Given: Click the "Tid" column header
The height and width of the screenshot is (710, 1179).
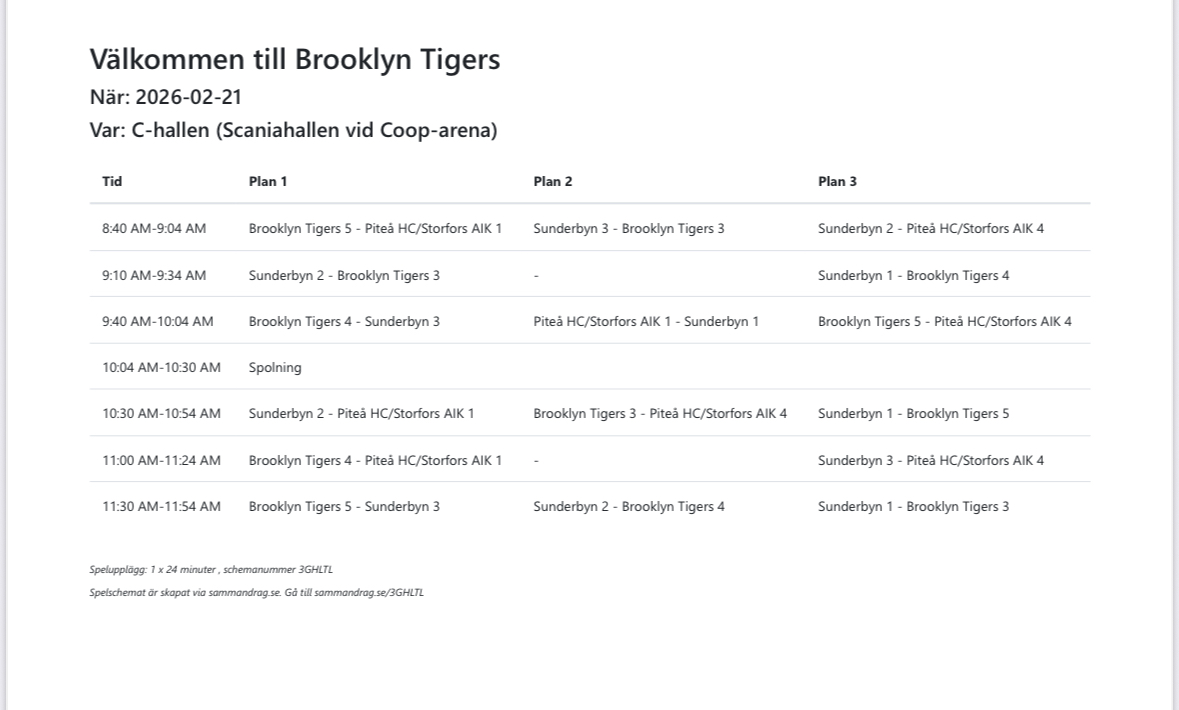Looking at the screenshot, I should 112,182.
